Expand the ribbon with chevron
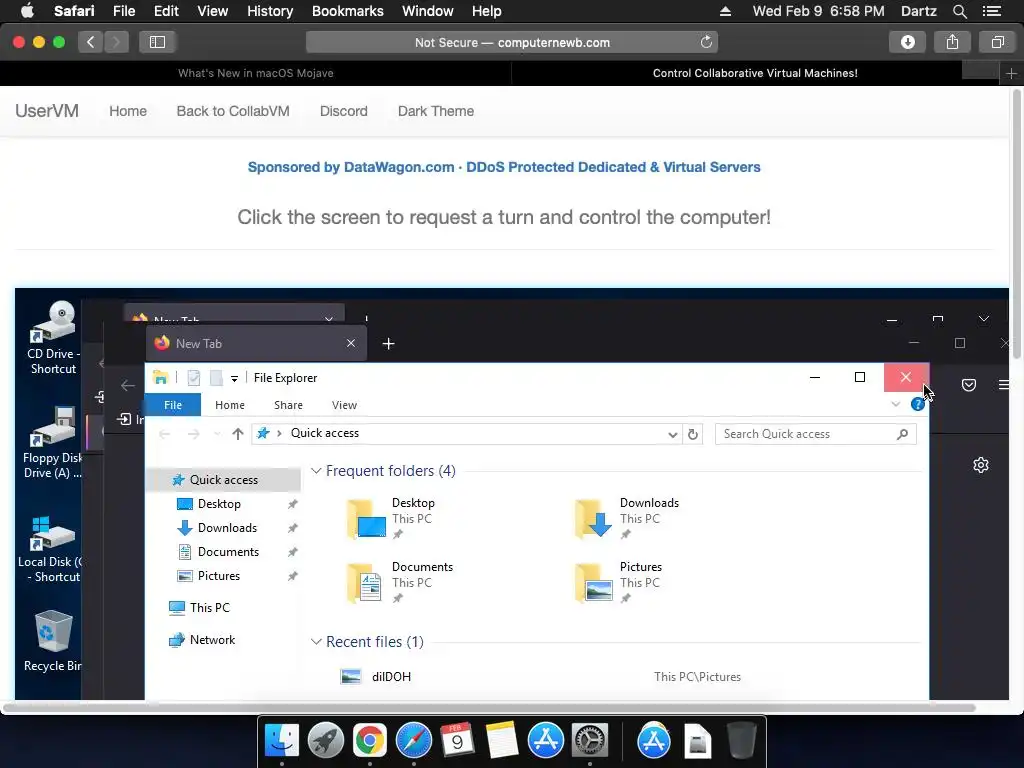This screenshot has height=768, width=1024. [895, 404]
